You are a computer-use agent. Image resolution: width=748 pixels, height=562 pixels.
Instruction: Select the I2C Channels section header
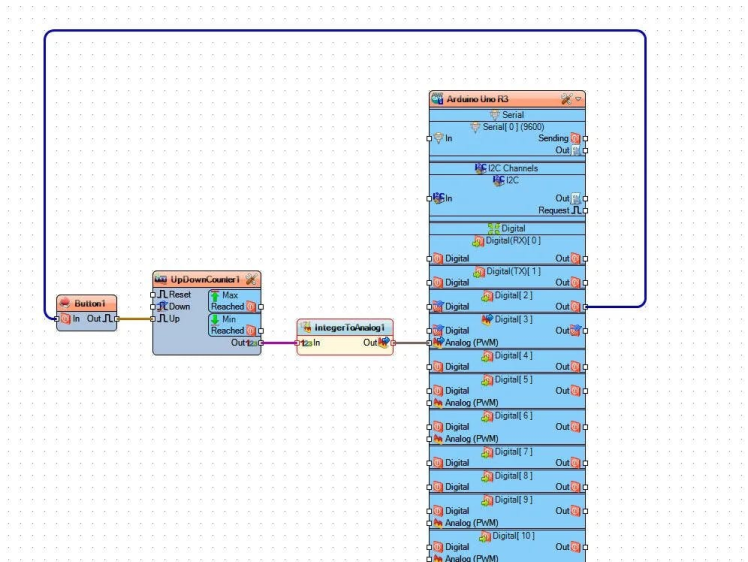pos(507,168)
